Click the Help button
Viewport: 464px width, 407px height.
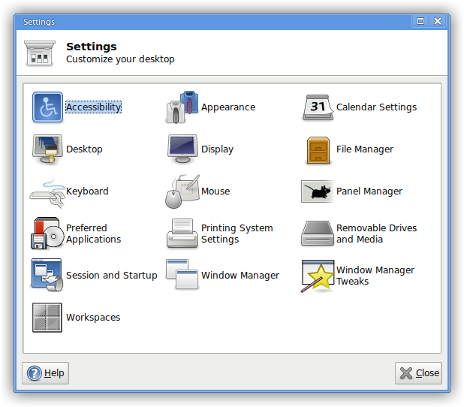[46, 373]
